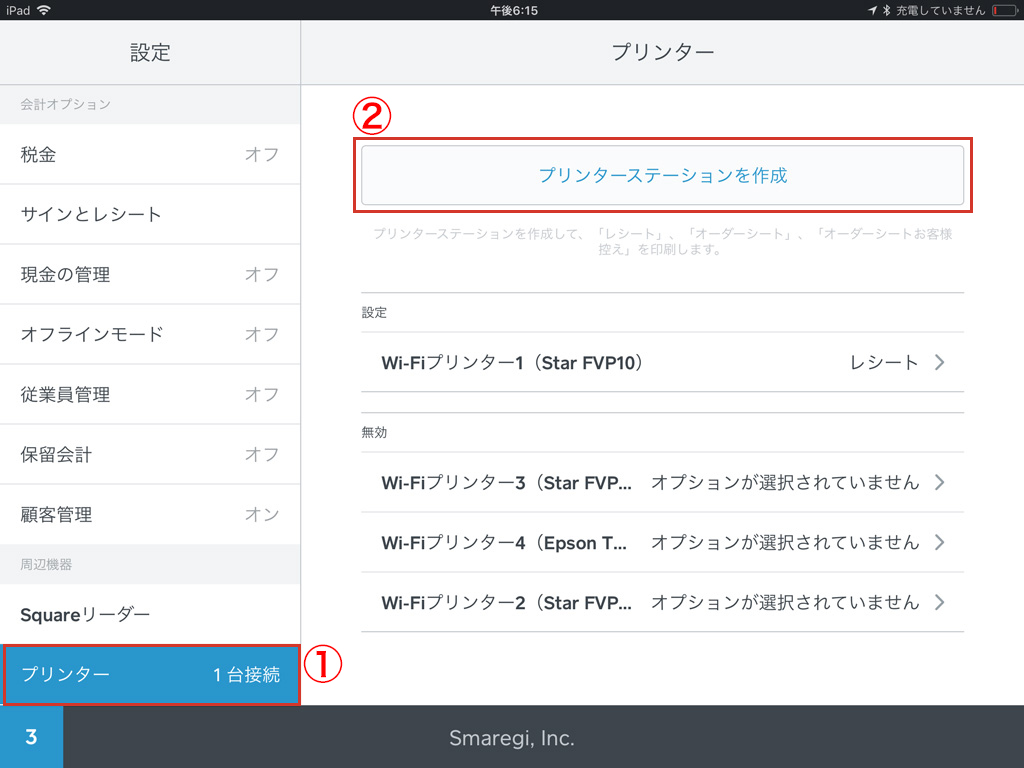Open 保留会計 settings item
The width and height of the screenshot is (1024, 768).
150,455
